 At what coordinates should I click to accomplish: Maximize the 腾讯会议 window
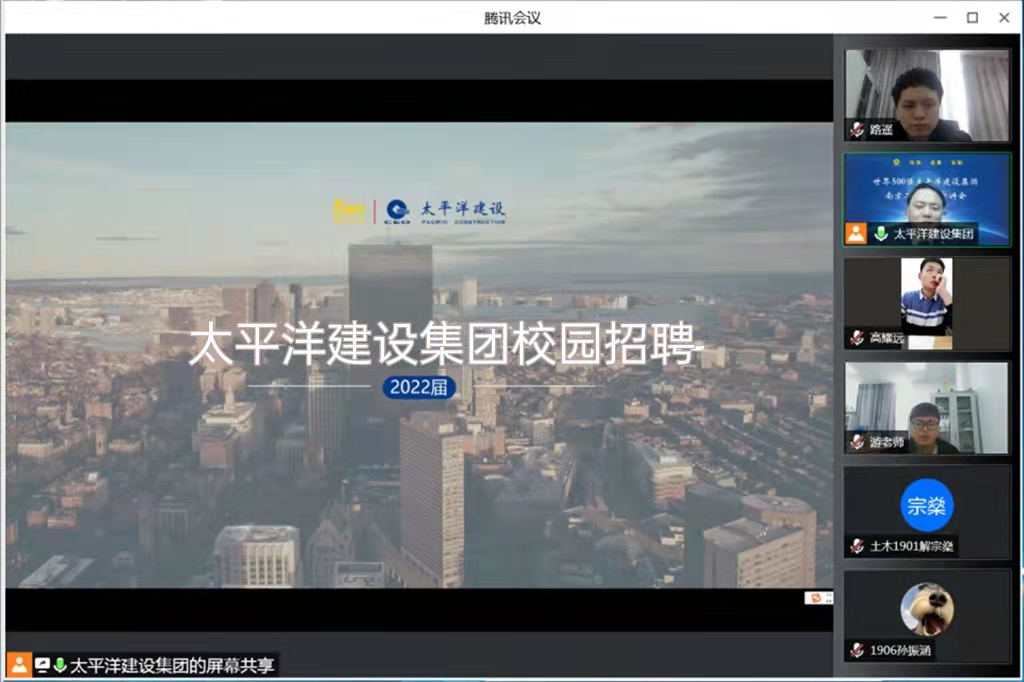tap(972, 17)
